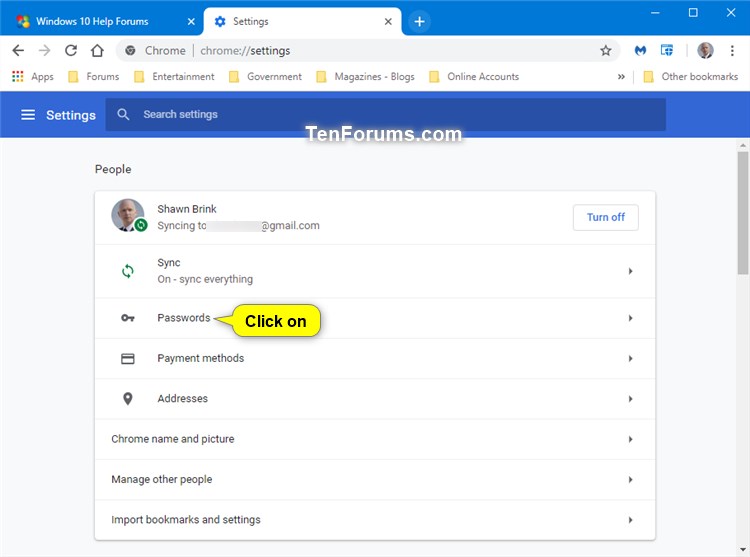Open the Forums bookmarks folder
The image size is (750, 557).
pyautogui.click(x=94, y=76)
